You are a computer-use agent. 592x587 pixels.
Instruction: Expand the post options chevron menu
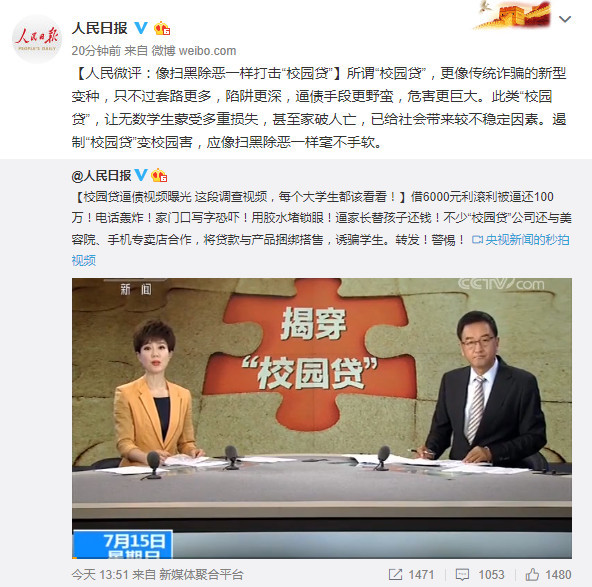pyautogui.click(x=565, y=19)
